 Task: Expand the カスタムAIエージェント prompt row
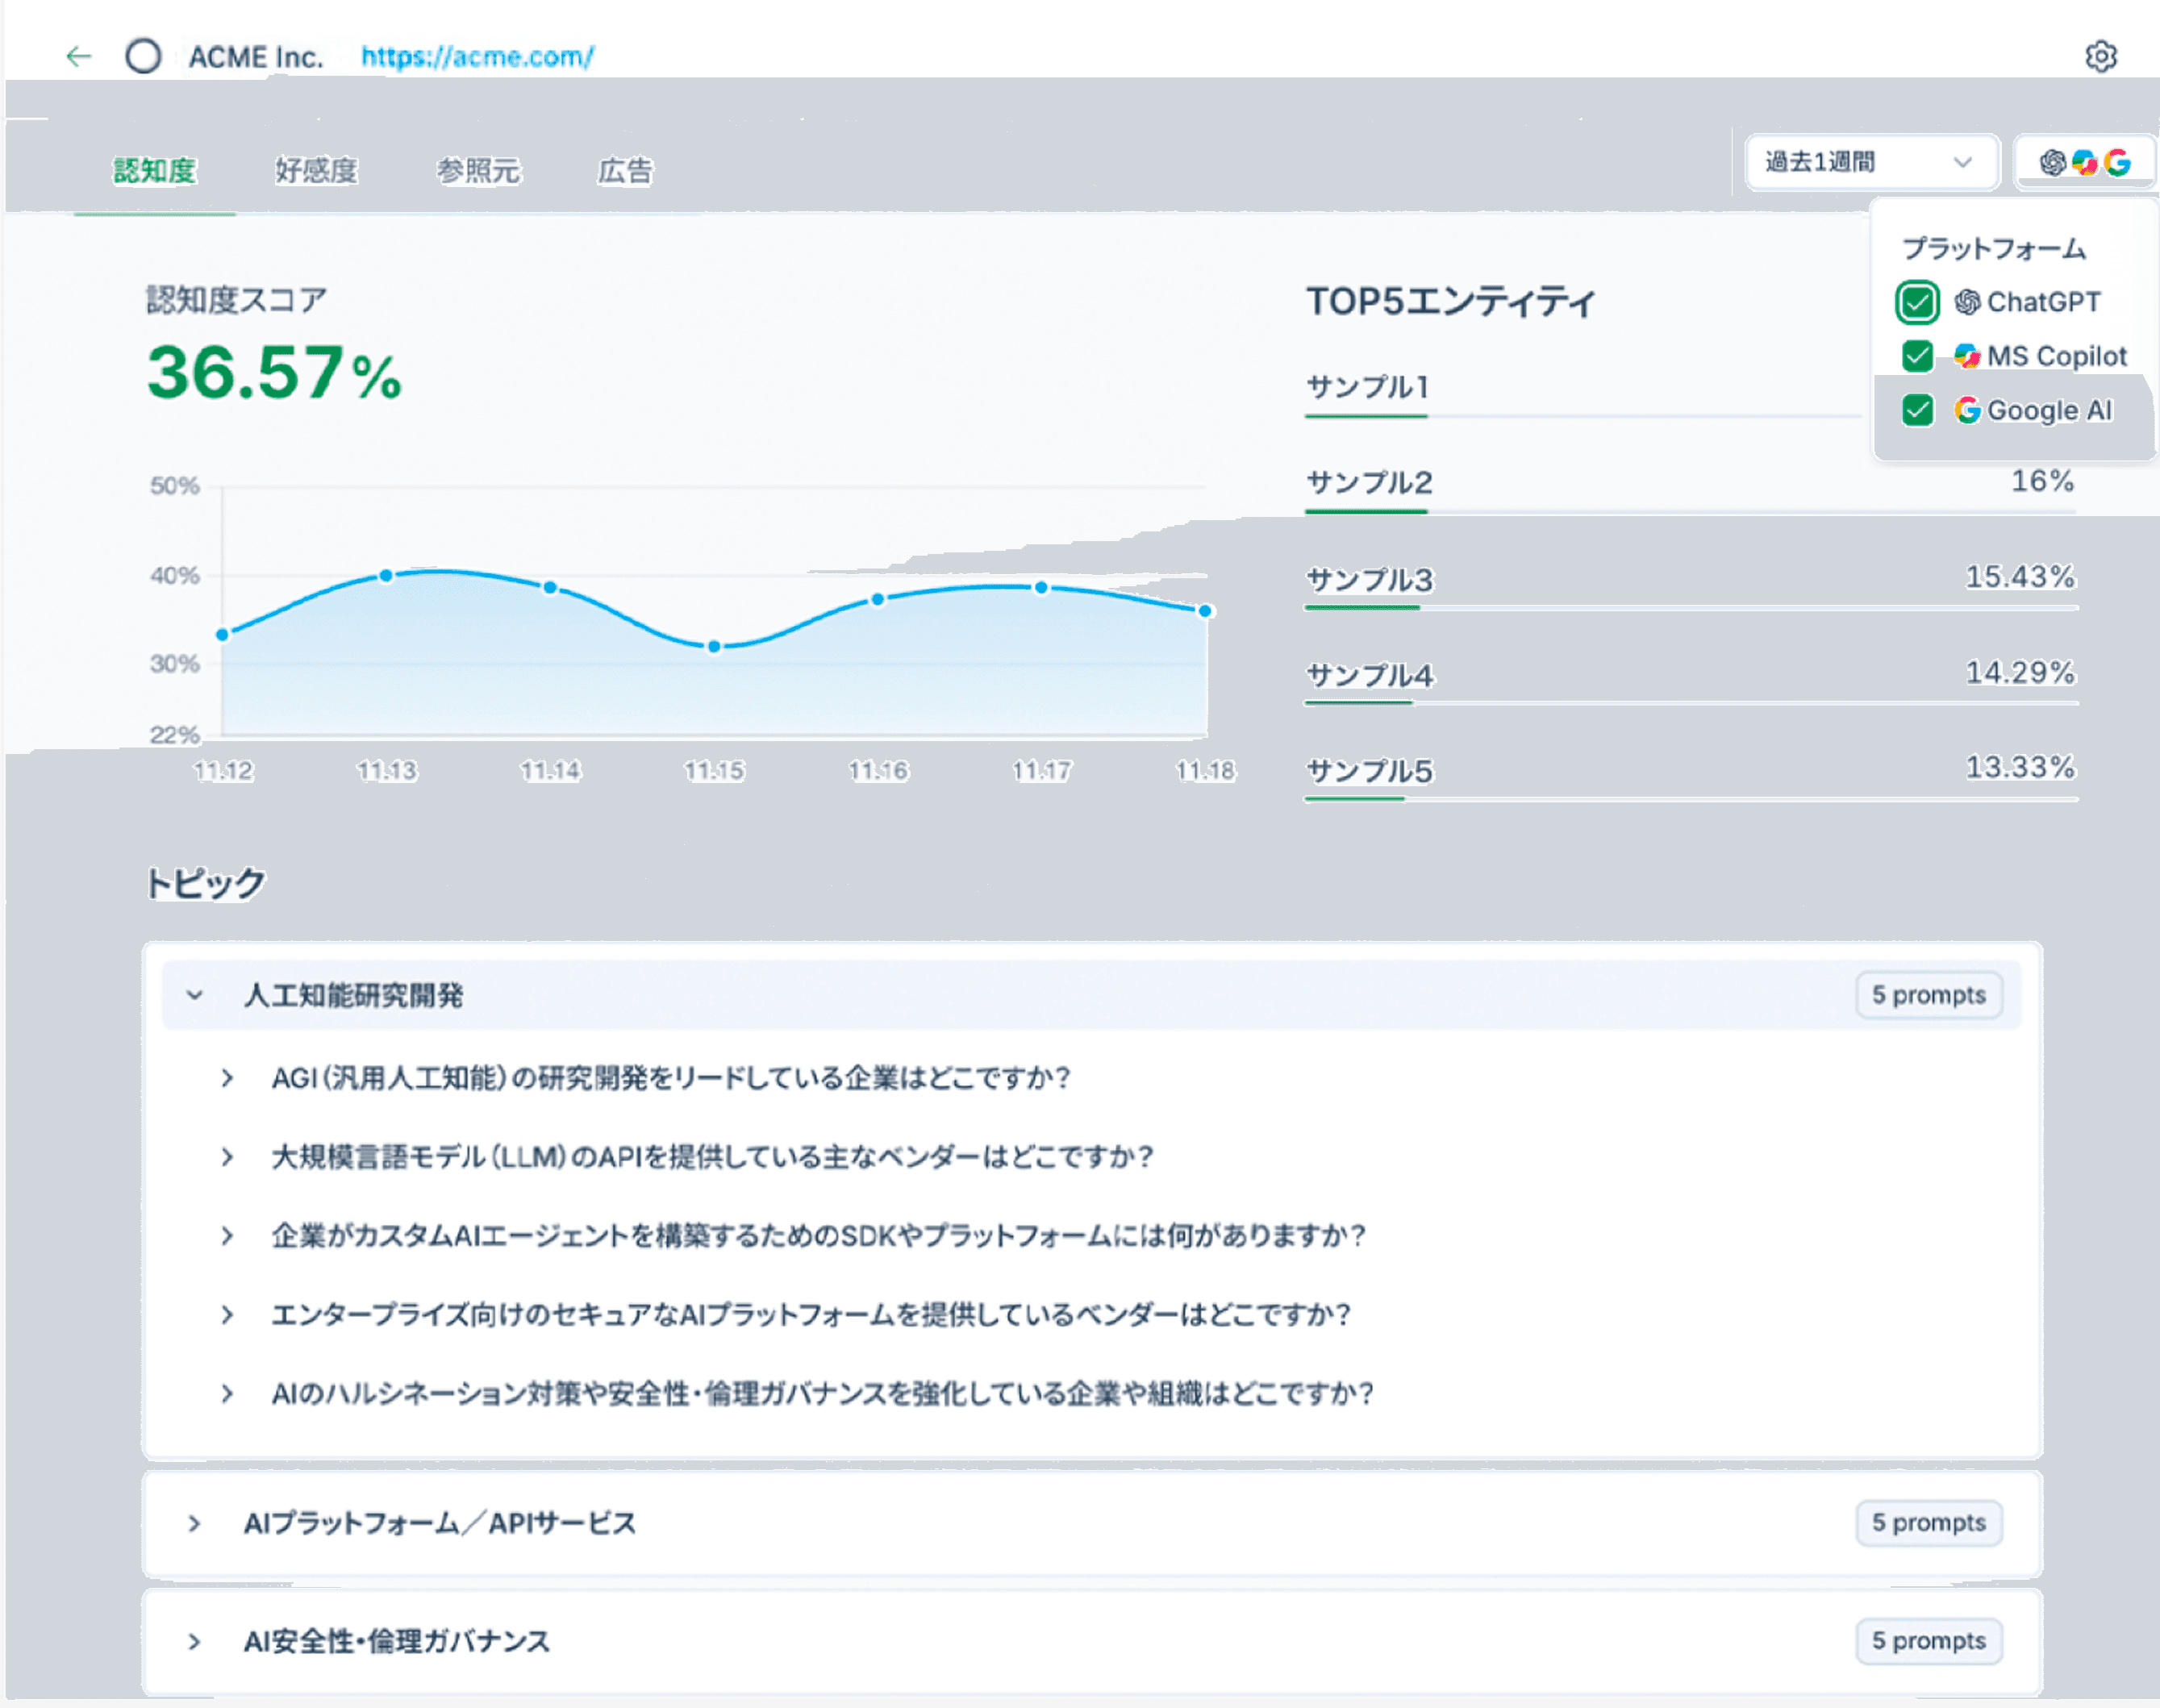(227, 1236)
